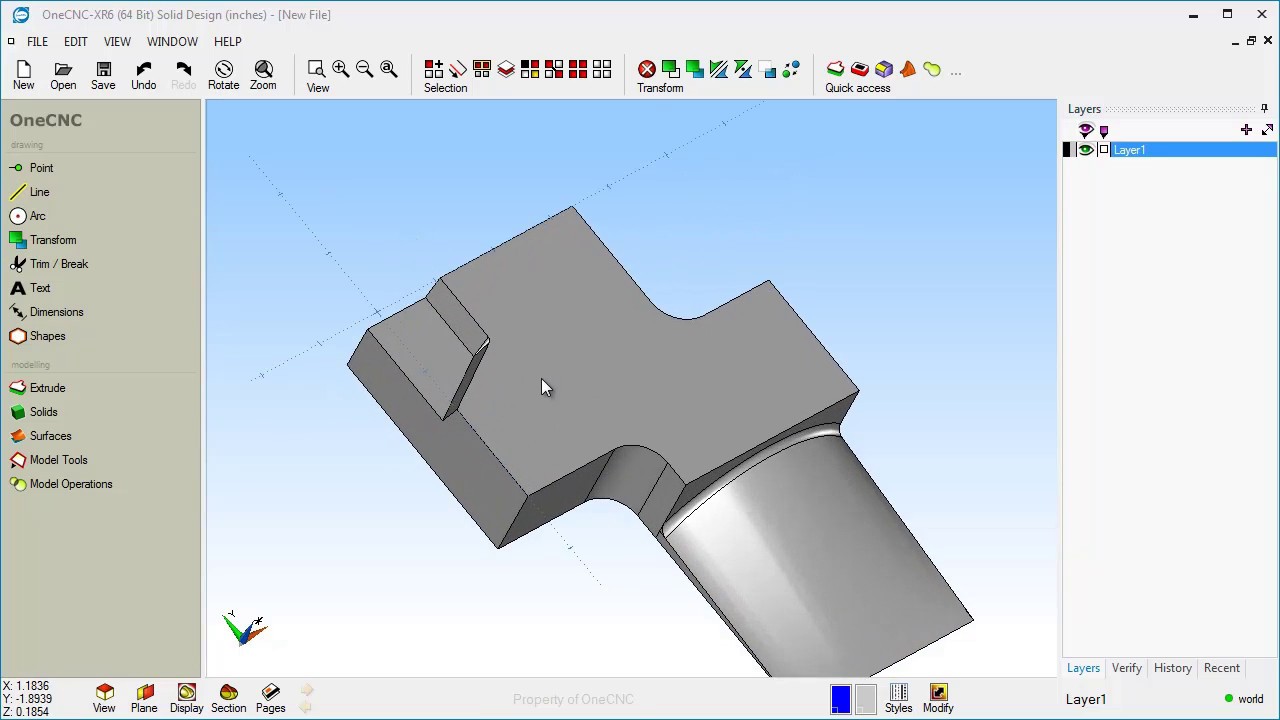Screen dimensions: 1280x720
Task: Click the purple solid box icon in Quick access
Action: click(884, 69)
